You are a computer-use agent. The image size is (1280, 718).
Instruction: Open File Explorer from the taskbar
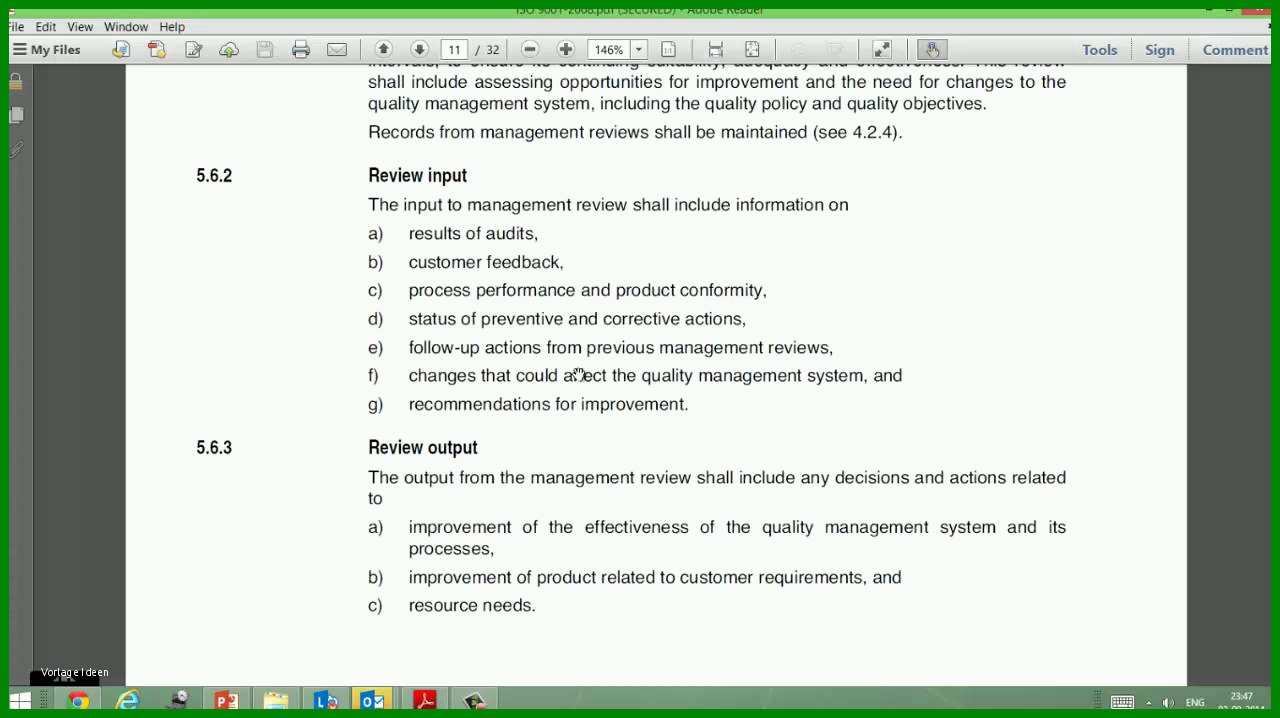275,701
